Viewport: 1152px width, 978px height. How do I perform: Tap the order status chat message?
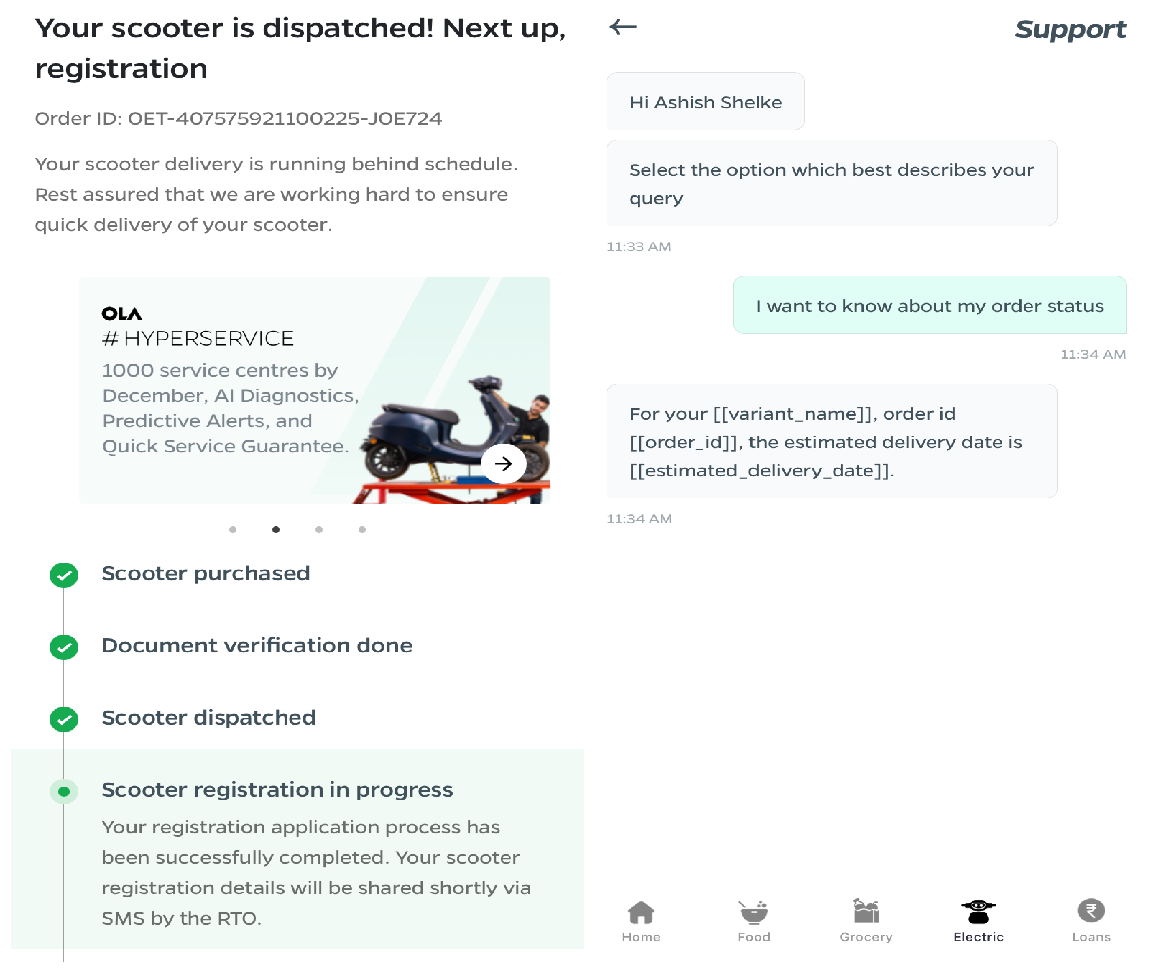(x=929, y=306)
